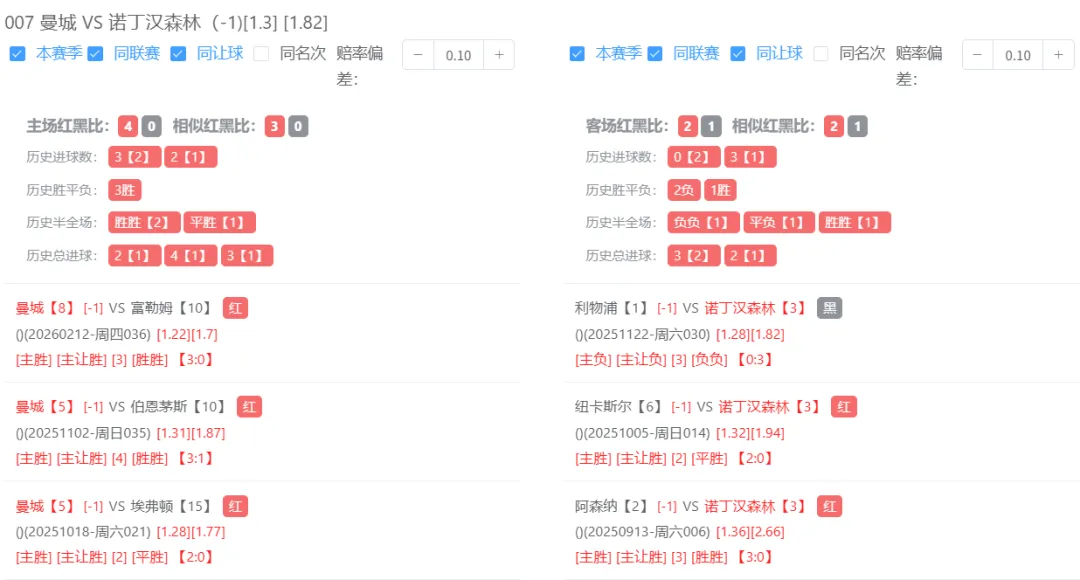The width and height of the screenshot is (1080, 580).
Task: Click the 红 badge on 纽卡斯尔 VS 诺丁汉森林 row
Action: [x=844, y=406]
